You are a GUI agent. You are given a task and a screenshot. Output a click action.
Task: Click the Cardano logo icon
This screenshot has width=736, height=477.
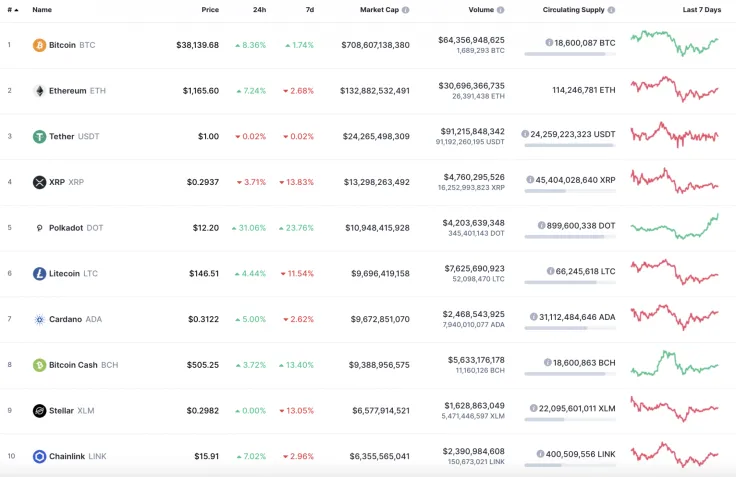[x=39, y=319]
